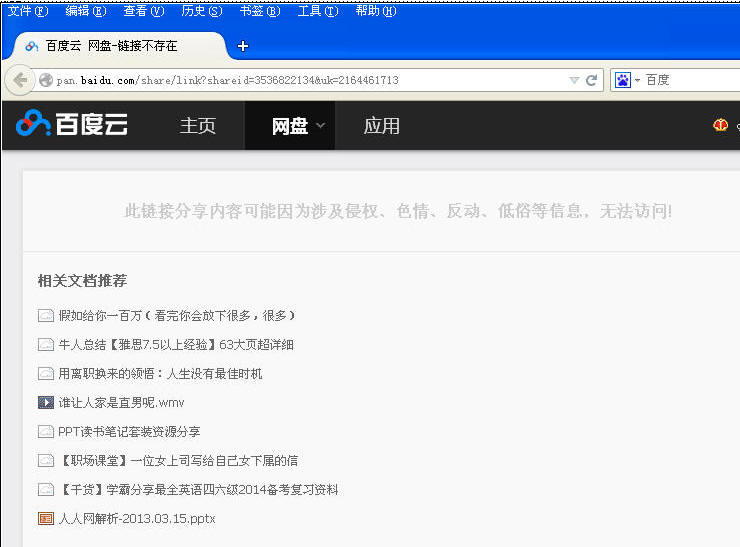The width and height of the screenshot is (740, 547).
Task: Click the tab's Baidu Cloud favicon
Action: [x=32, y=46]
